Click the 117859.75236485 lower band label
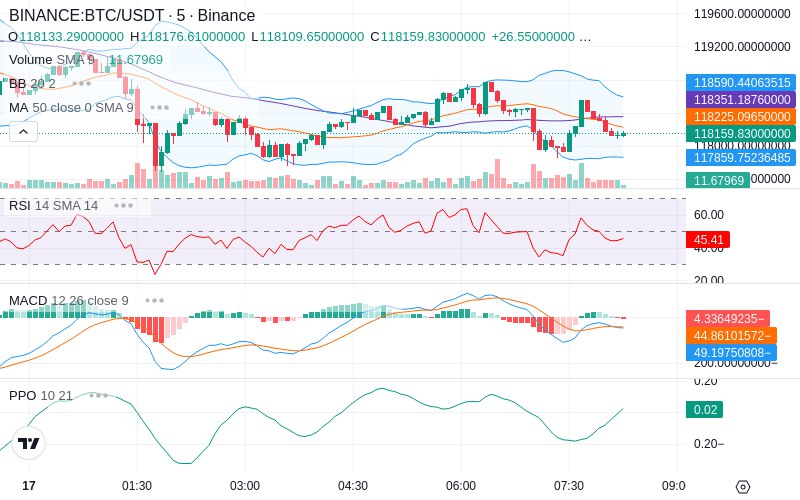Screen dimensions: 800x500 click(741, 158)
